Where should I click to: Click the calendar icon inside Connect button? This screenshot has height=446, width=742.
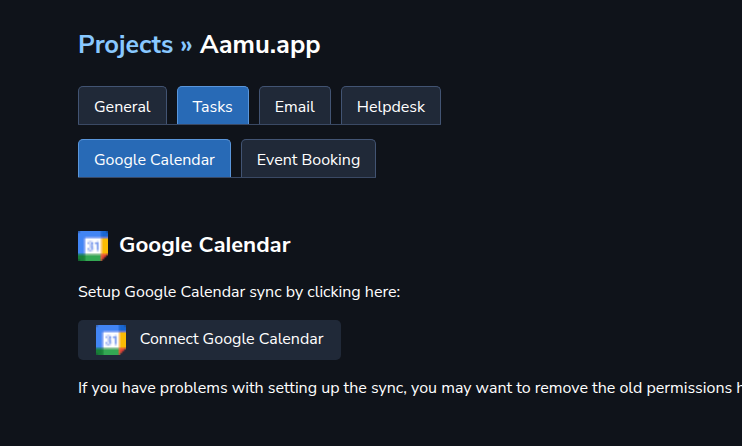(x=111, y=340)
